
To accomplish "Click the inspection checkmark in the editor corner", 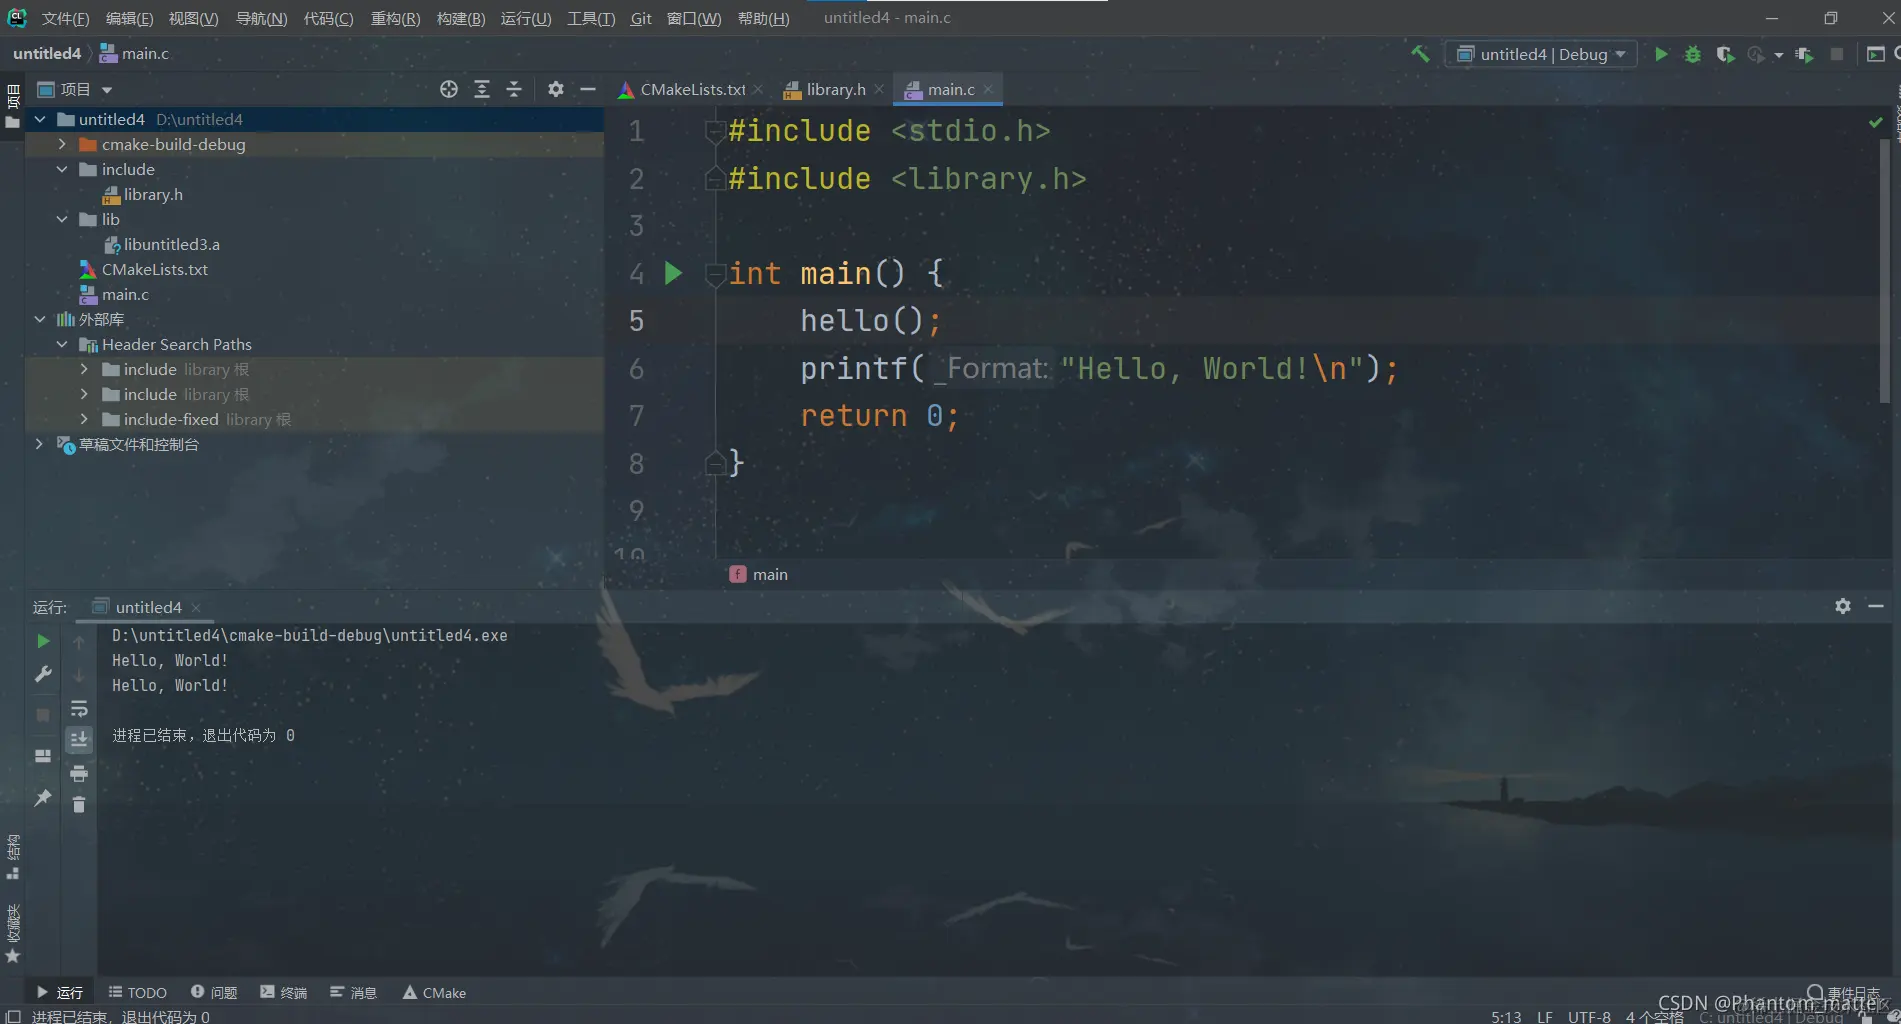I will [1876, 122].
